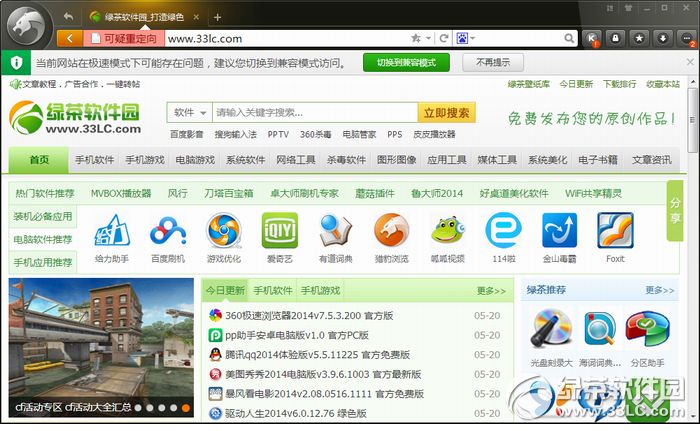
Task: Click the bookmark star in address bar
Action: (416, 38)
